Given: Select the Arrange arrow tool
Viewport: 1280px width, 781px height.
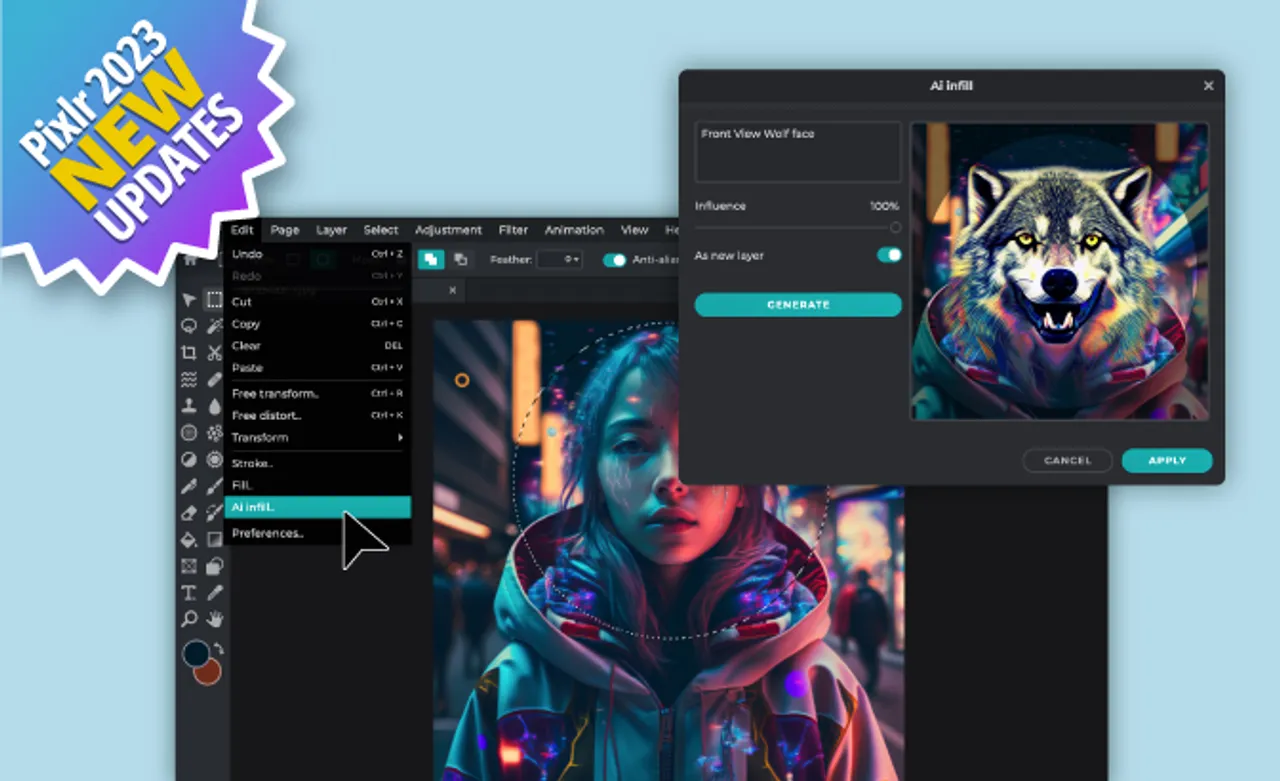Looking at the screenshot, I should point(188,300).
